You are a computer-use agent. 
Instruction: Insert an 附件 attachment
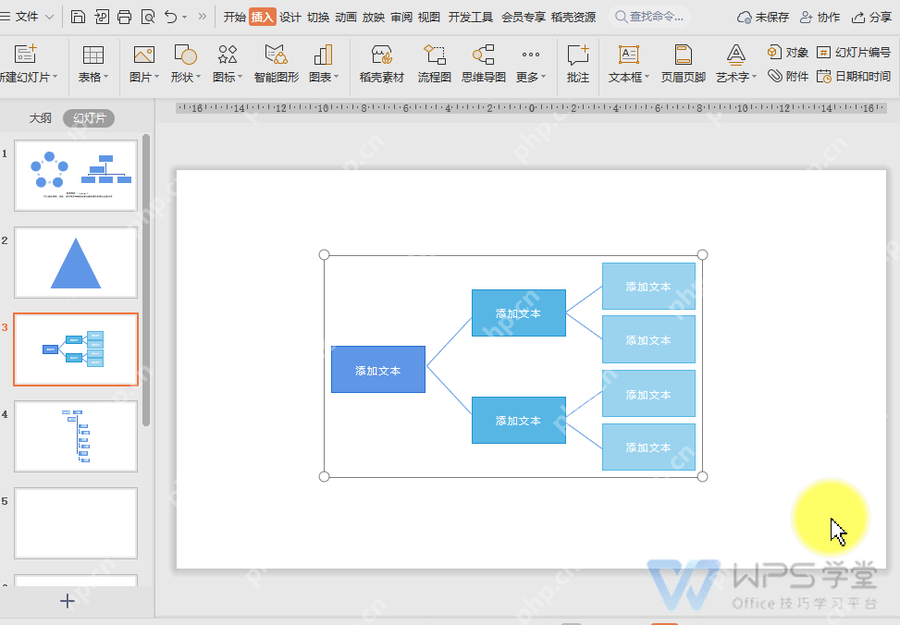[x=788, y=76]
